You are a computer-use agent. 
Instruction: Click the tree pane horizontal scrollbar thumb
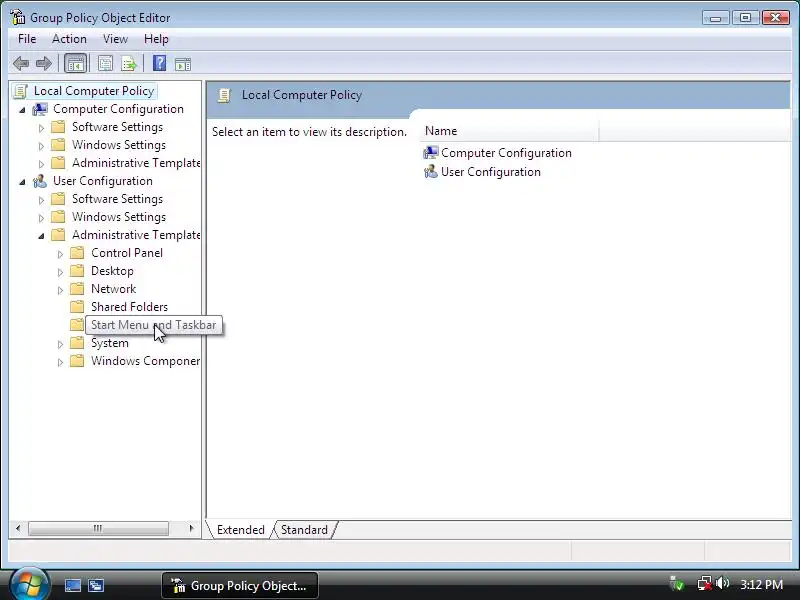(98, 528)
